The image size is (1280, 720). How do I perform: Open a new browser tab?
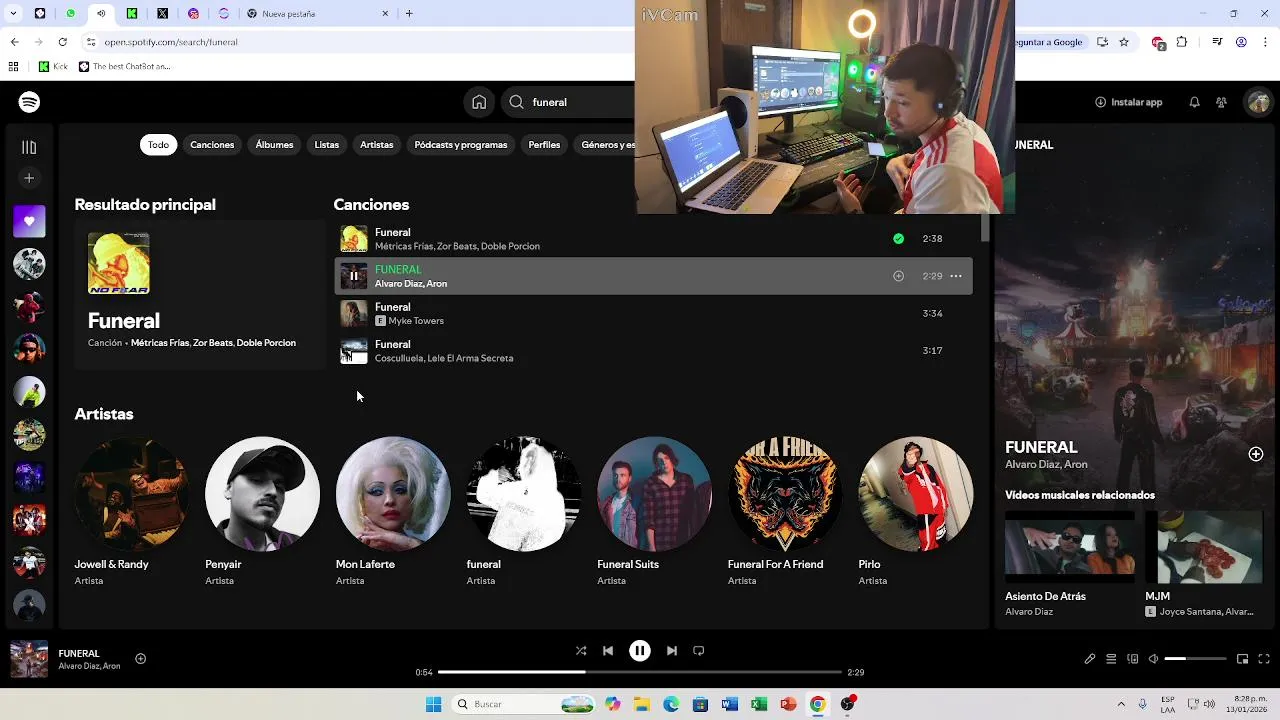pyautogui.click(x=409, y=14)
